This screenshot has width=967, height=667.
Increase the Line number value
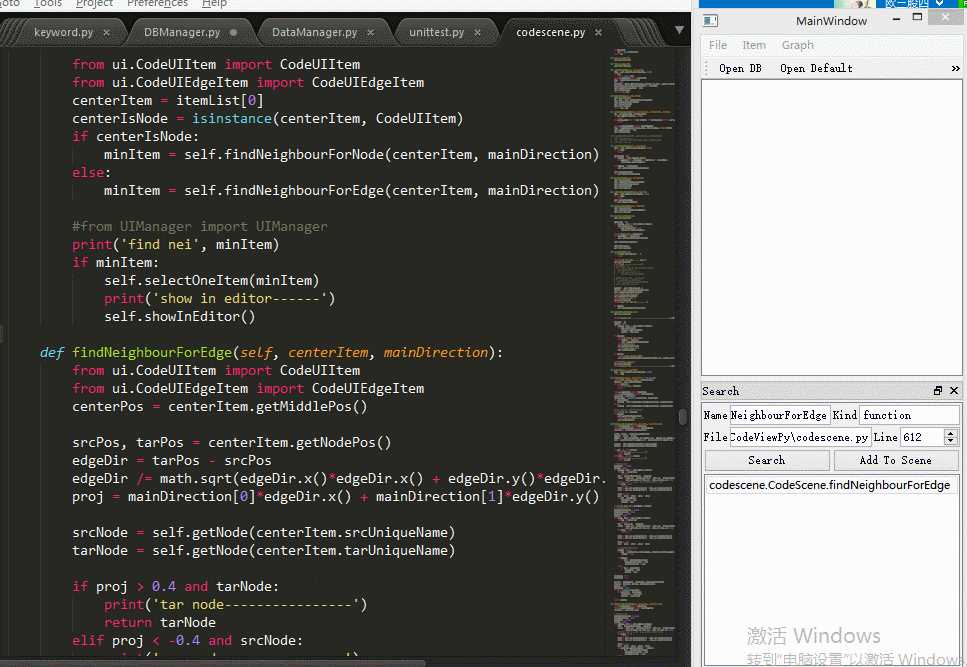tap(951, 433)
